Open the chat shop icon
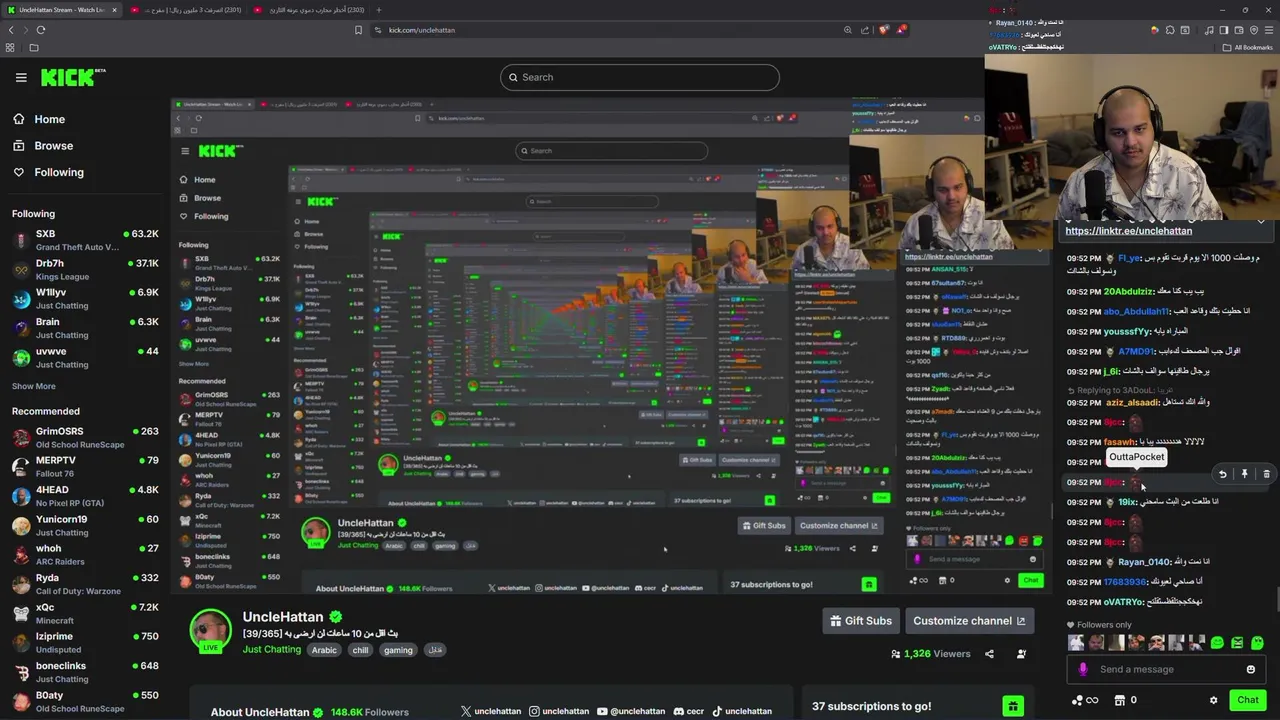The image size is (1280, 720). pos(1120,700)
